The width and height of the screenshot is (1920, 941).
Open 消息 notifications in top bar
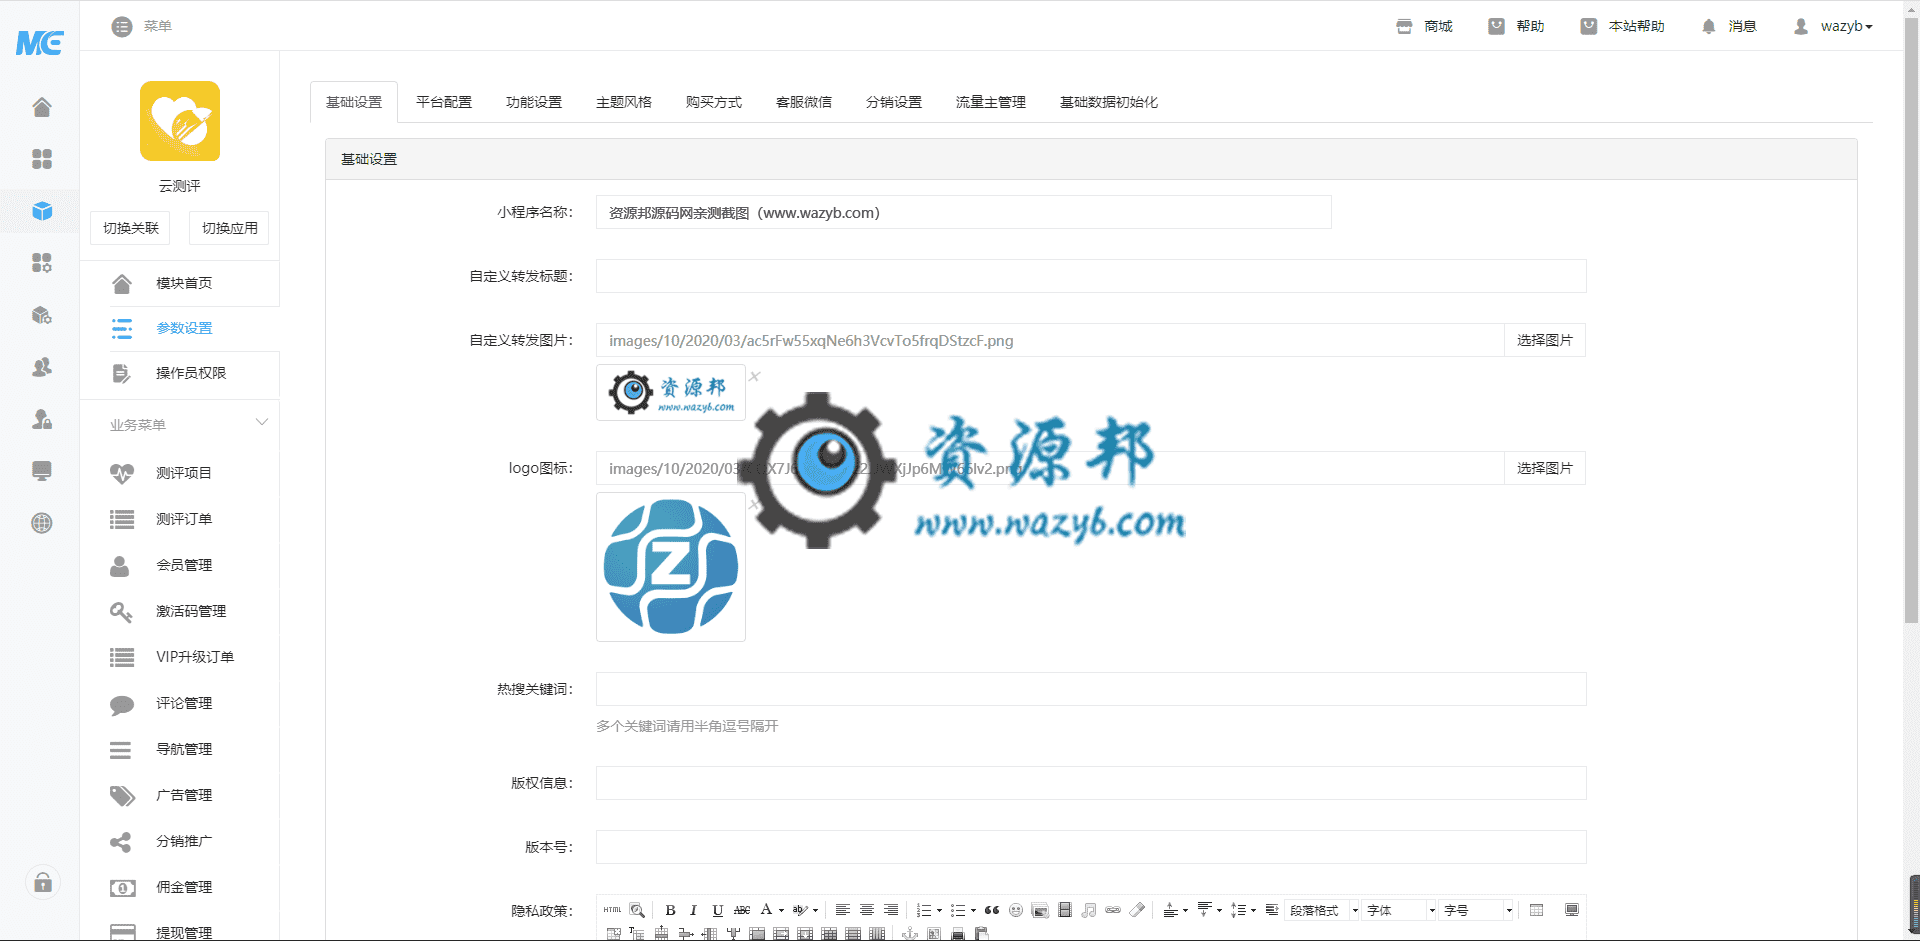click(x=1729, y=26)
